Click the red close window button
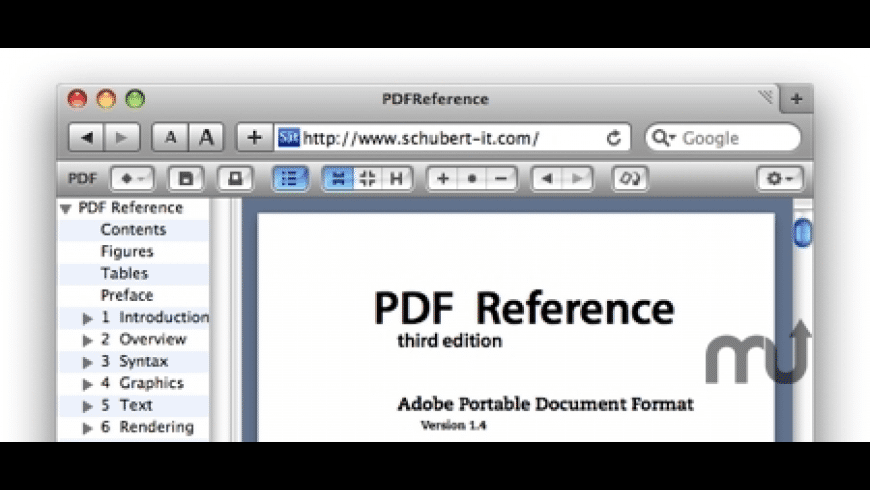 77,99
